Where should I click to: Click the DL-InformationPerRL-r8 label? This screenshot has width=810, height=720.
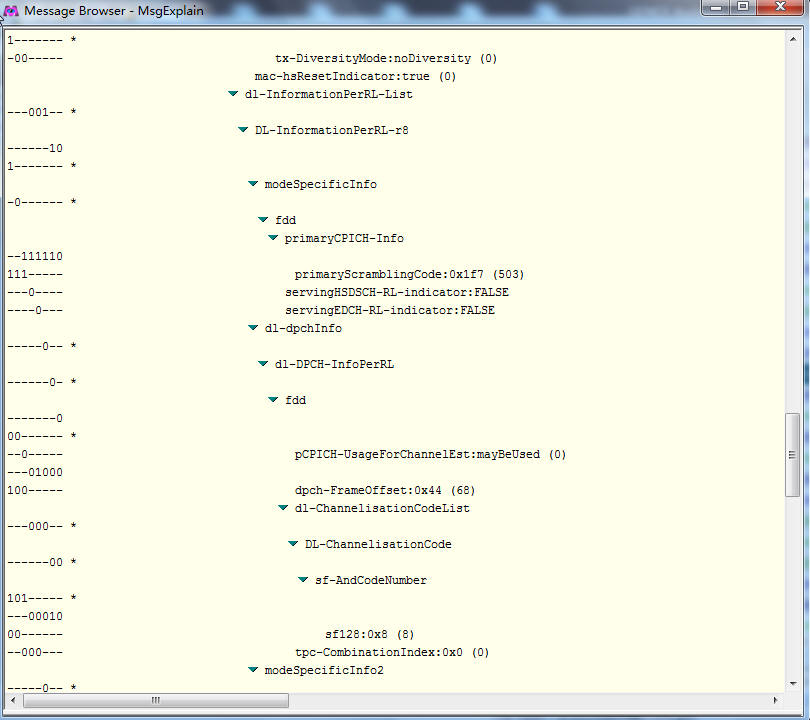pos(332,130)
